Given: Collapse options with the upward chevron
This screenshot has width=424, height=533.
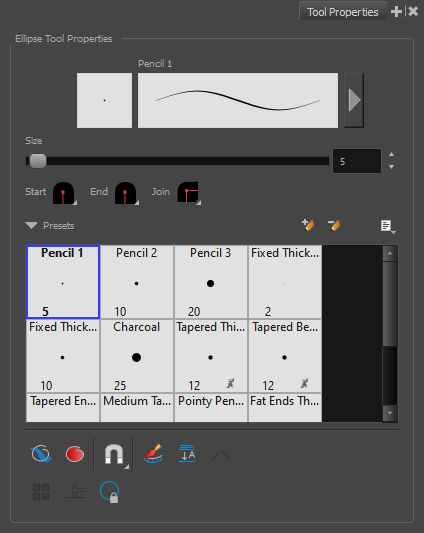Looking at the screenshot, I should point(221,454).
